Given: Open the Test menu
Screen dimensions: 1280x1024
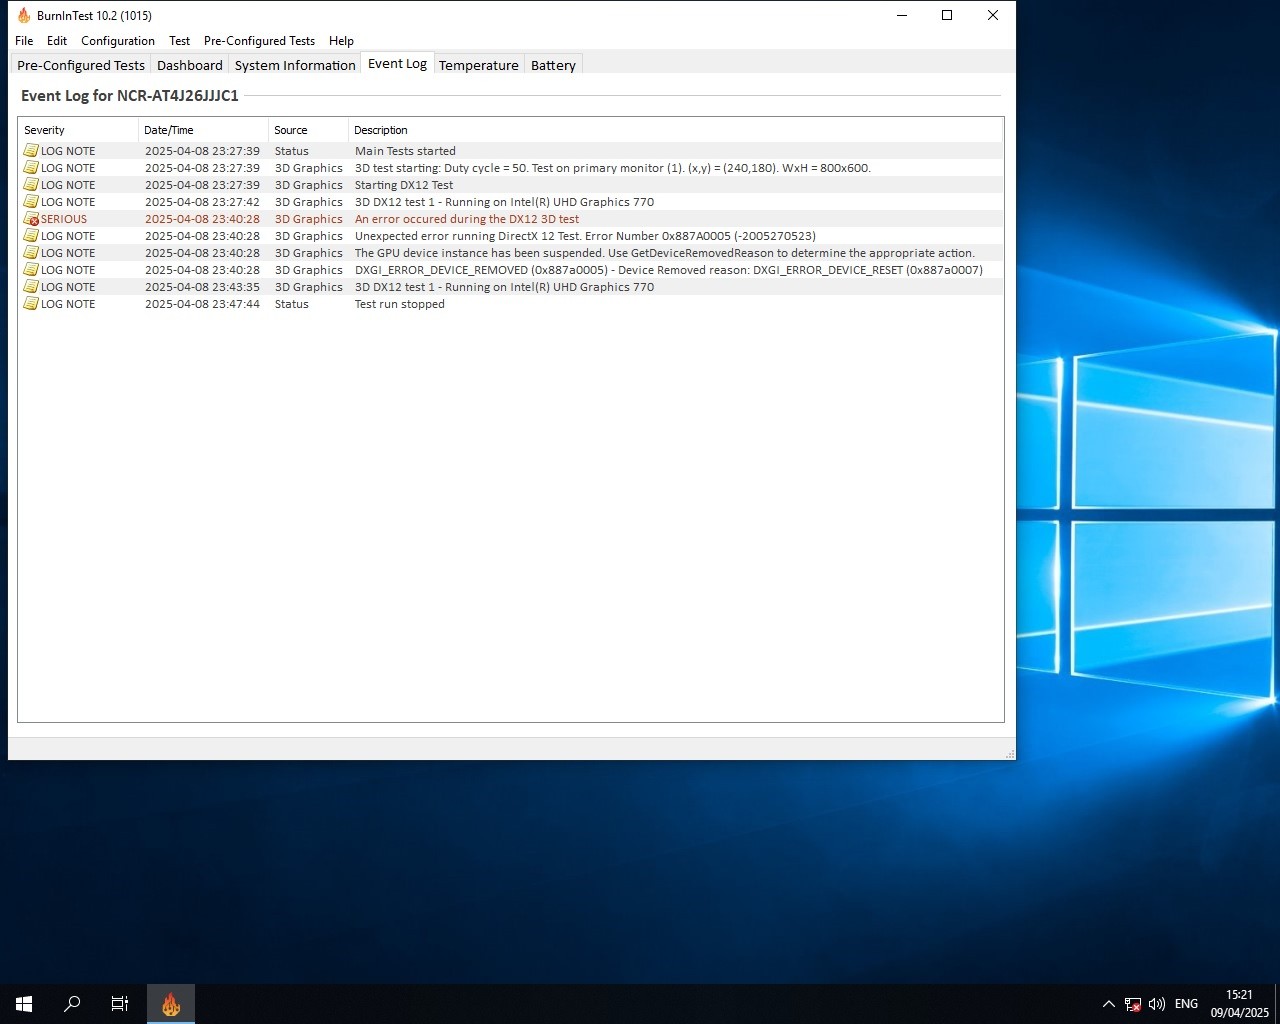Looking at the screenshot, I should 180,41.
